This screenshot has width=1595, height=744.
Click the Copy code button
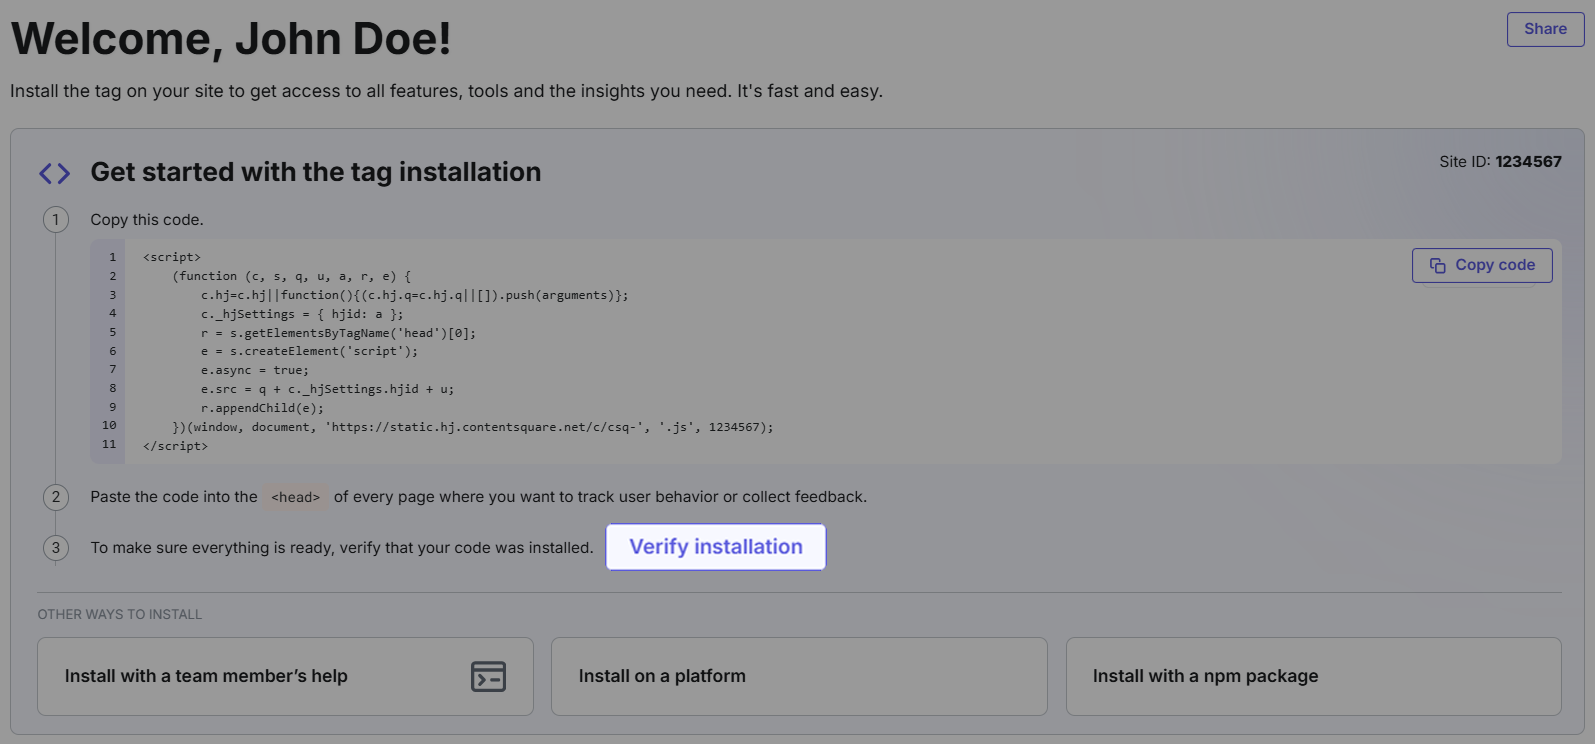pos(1482,265)
